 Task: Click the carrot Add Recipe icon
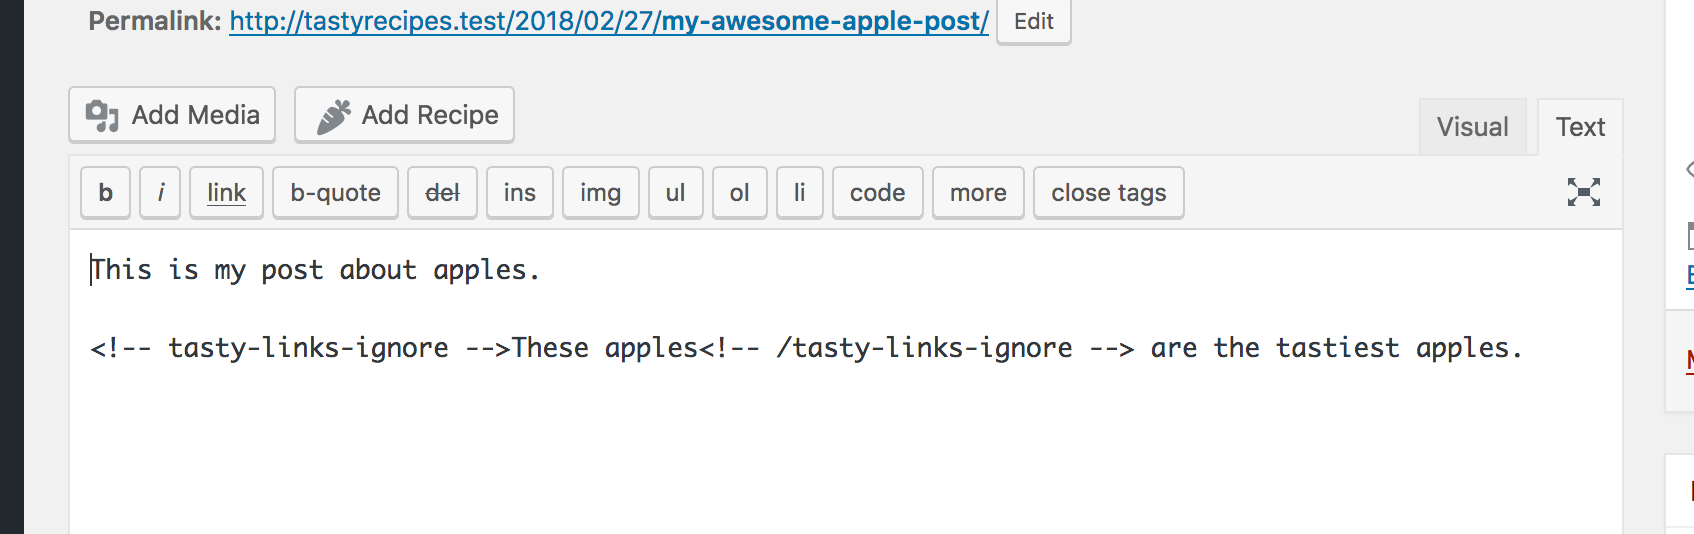334,116
